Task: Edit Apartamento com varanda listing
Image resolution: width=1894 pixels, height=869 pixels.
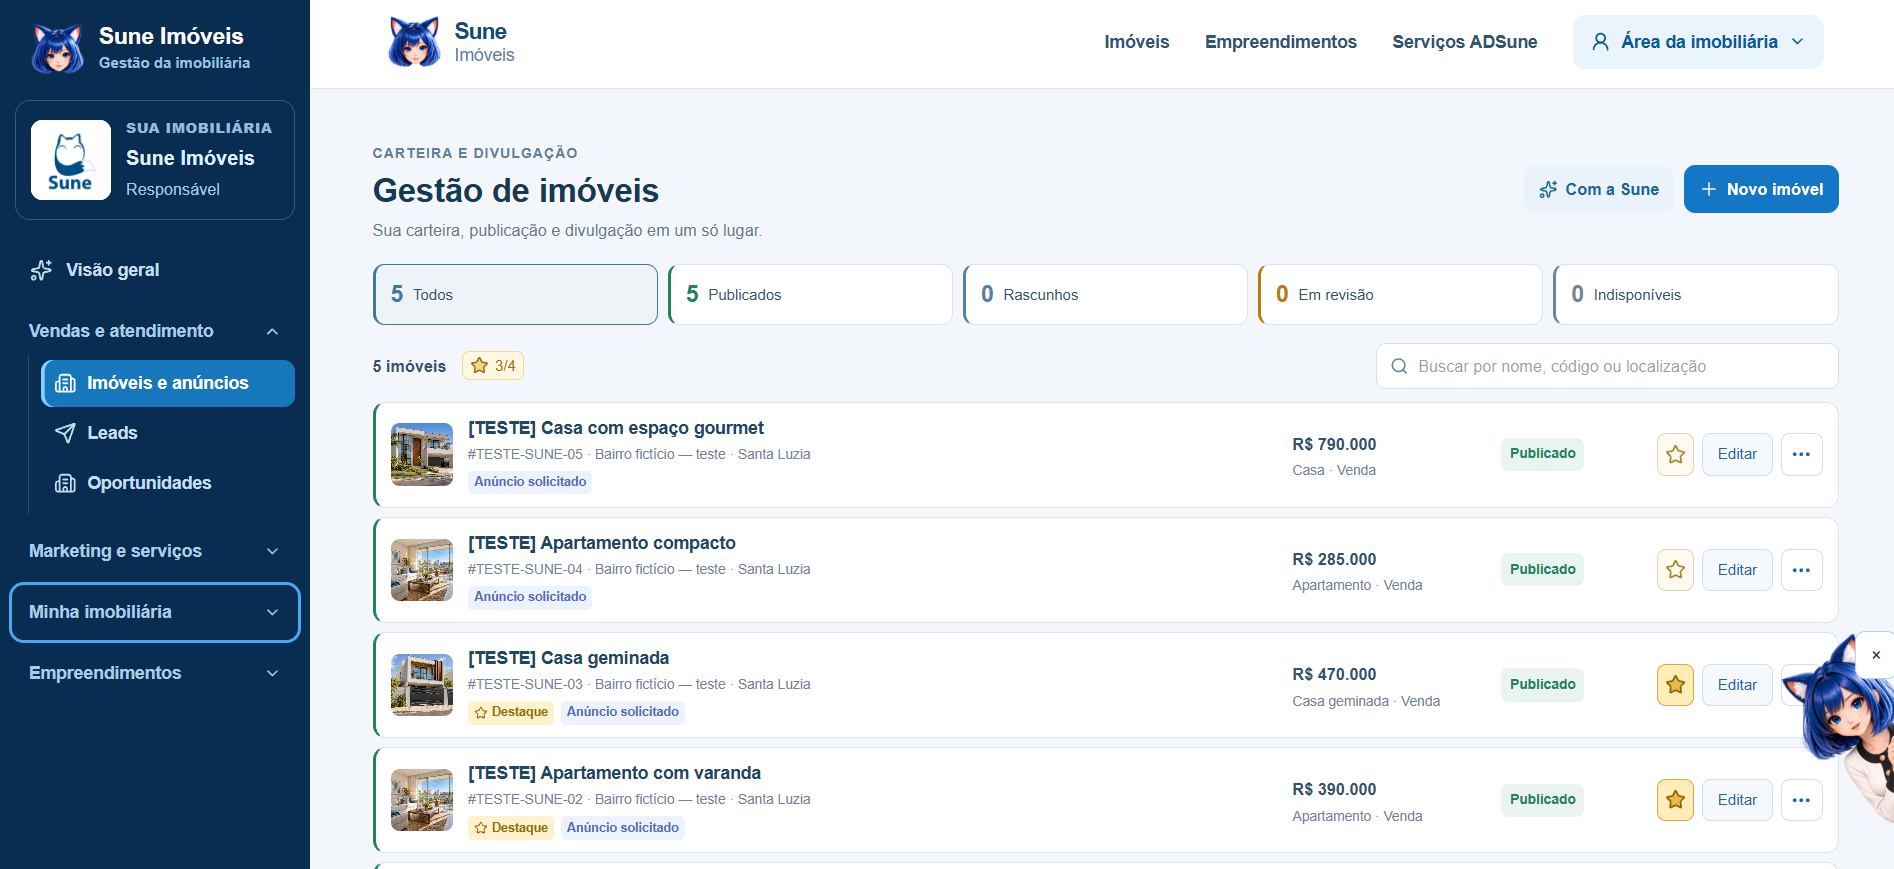Action: coord(1737,800)
